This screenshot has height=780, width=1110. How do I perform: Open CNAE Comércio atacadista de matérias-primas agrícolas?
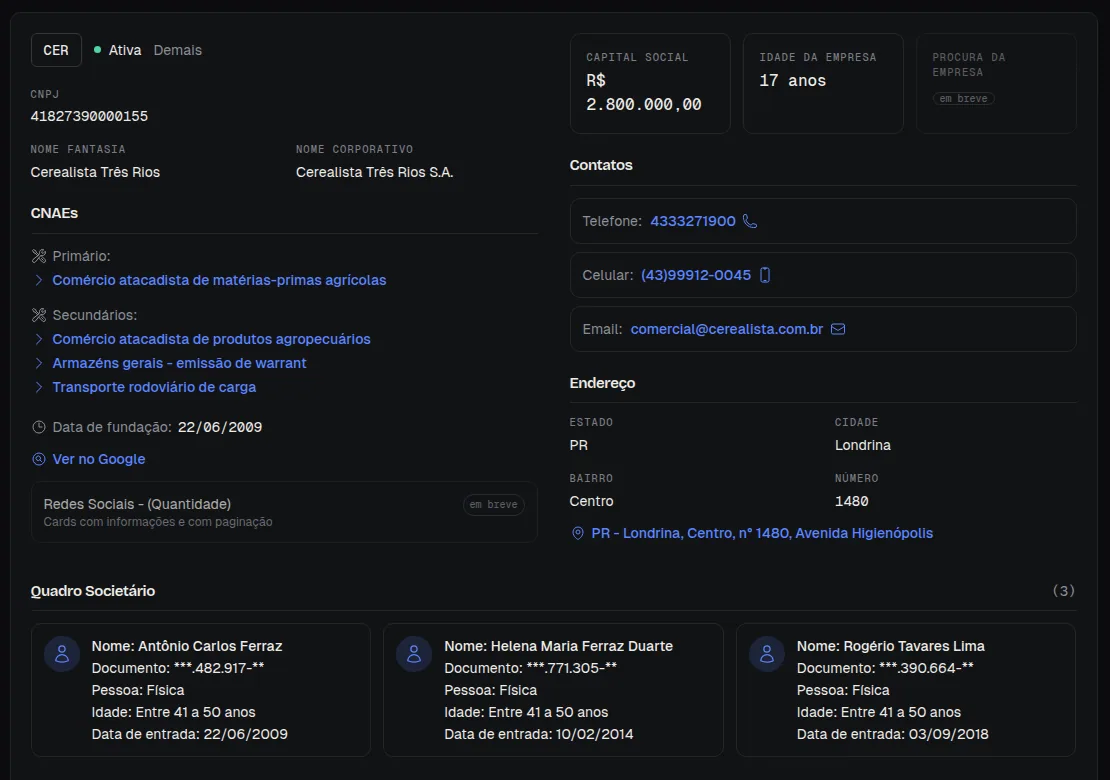(x=219, y=280)
